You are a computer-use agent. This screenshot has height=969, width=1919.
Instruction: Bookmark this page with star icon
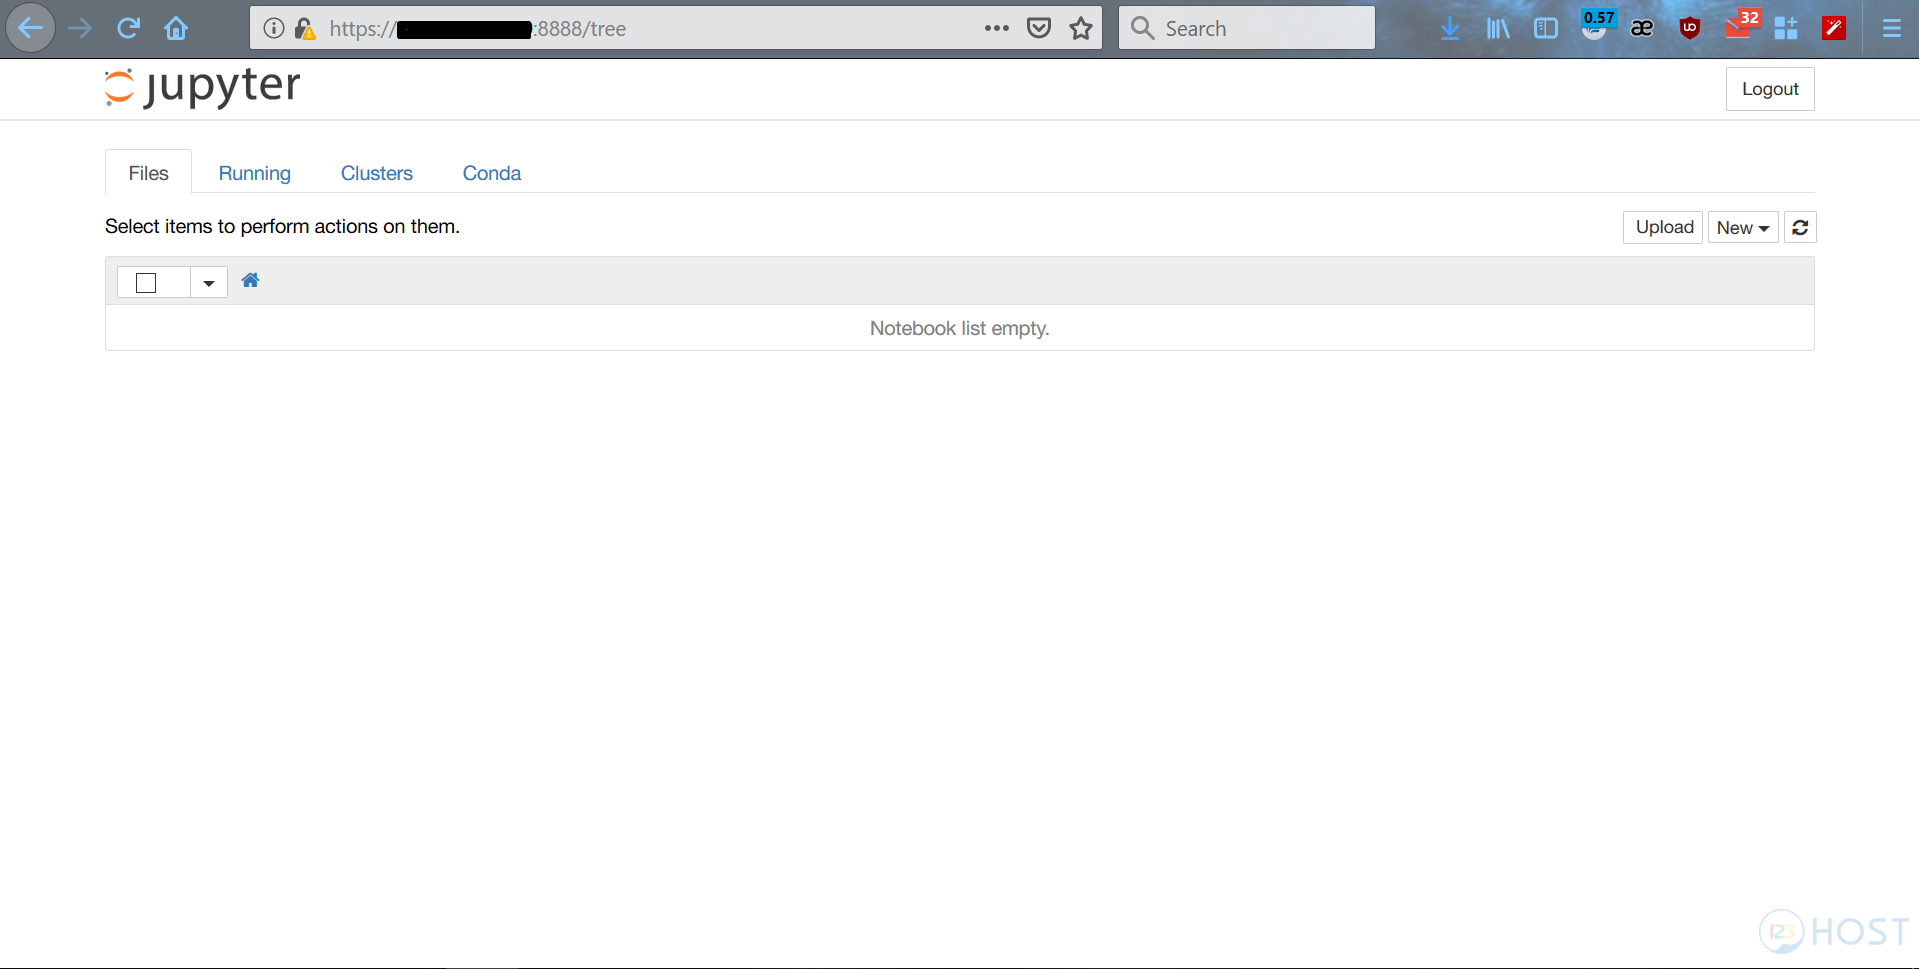pos(1080,28)
